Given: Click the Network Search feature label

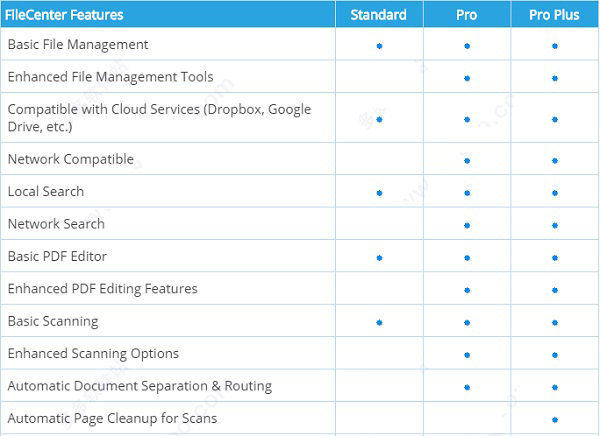Looking at the screenshot, I should pyautogui.click(x=56, y=224).
